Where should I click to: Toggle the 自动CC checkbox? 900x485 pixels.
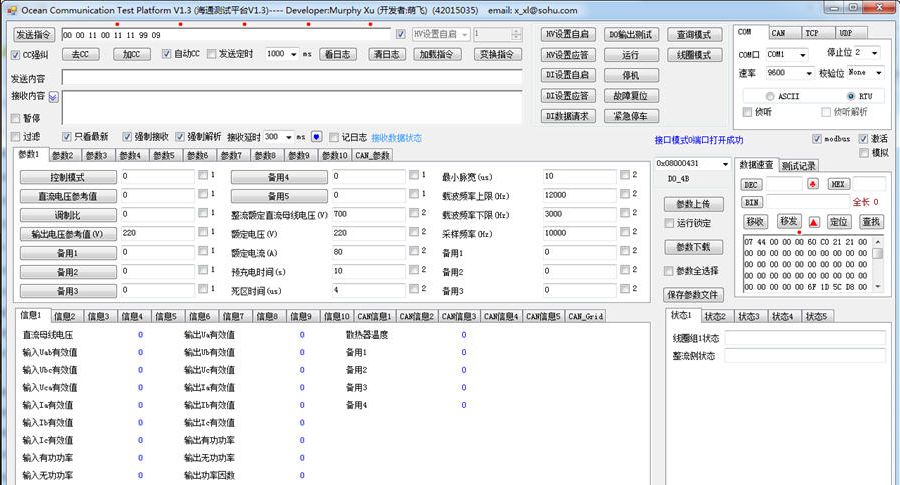coord(166,53)
